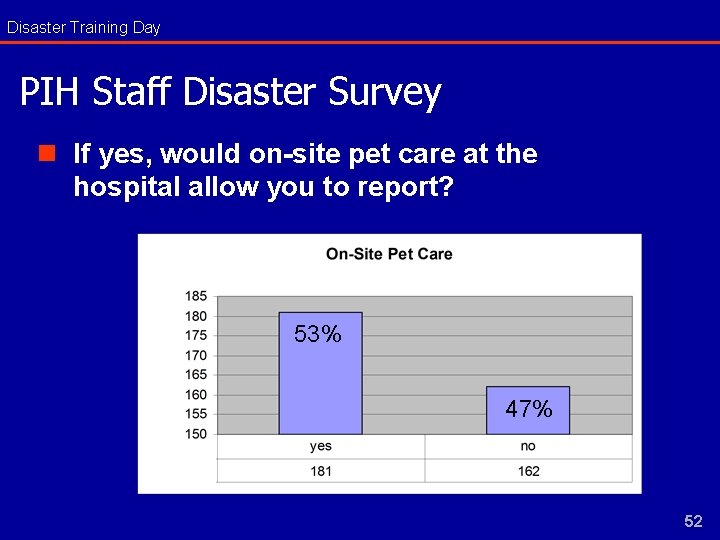
Task: Click the 'Disaster Training Day' header text
Action: click(x=84, y=28)
